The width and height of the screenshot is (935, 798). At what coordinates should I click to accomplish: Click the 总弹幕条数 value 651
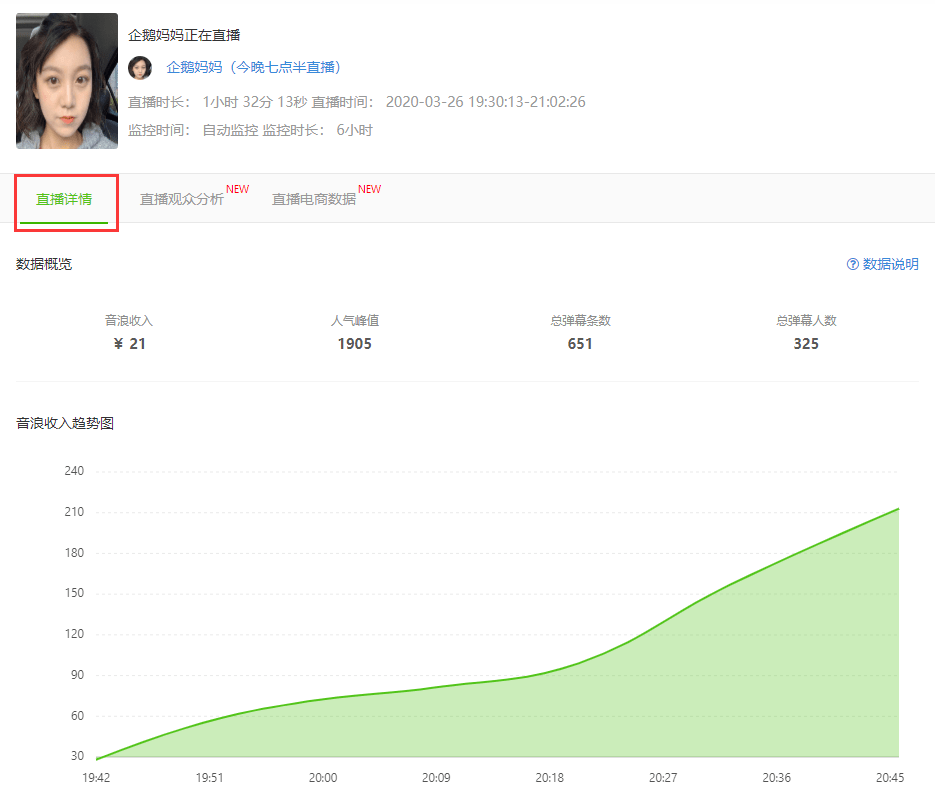click(x=580, y=344)
